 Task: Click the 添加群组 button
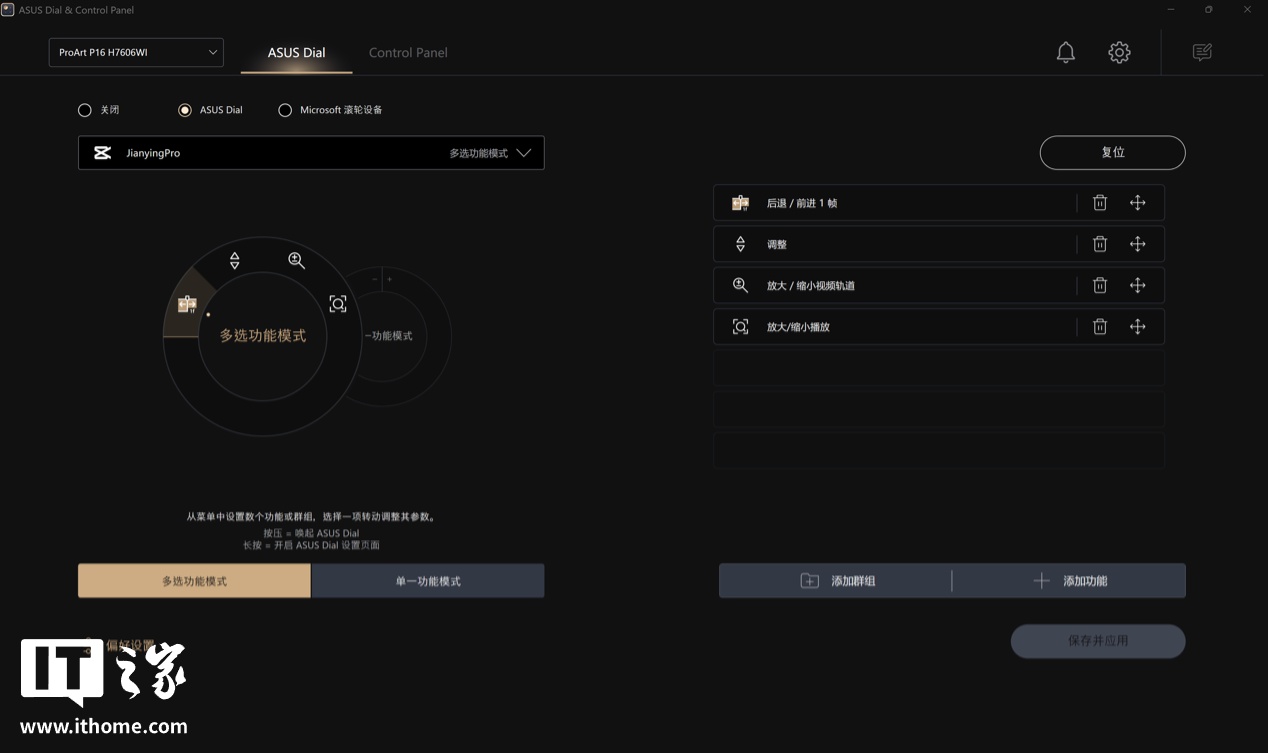tap(836, 581)
